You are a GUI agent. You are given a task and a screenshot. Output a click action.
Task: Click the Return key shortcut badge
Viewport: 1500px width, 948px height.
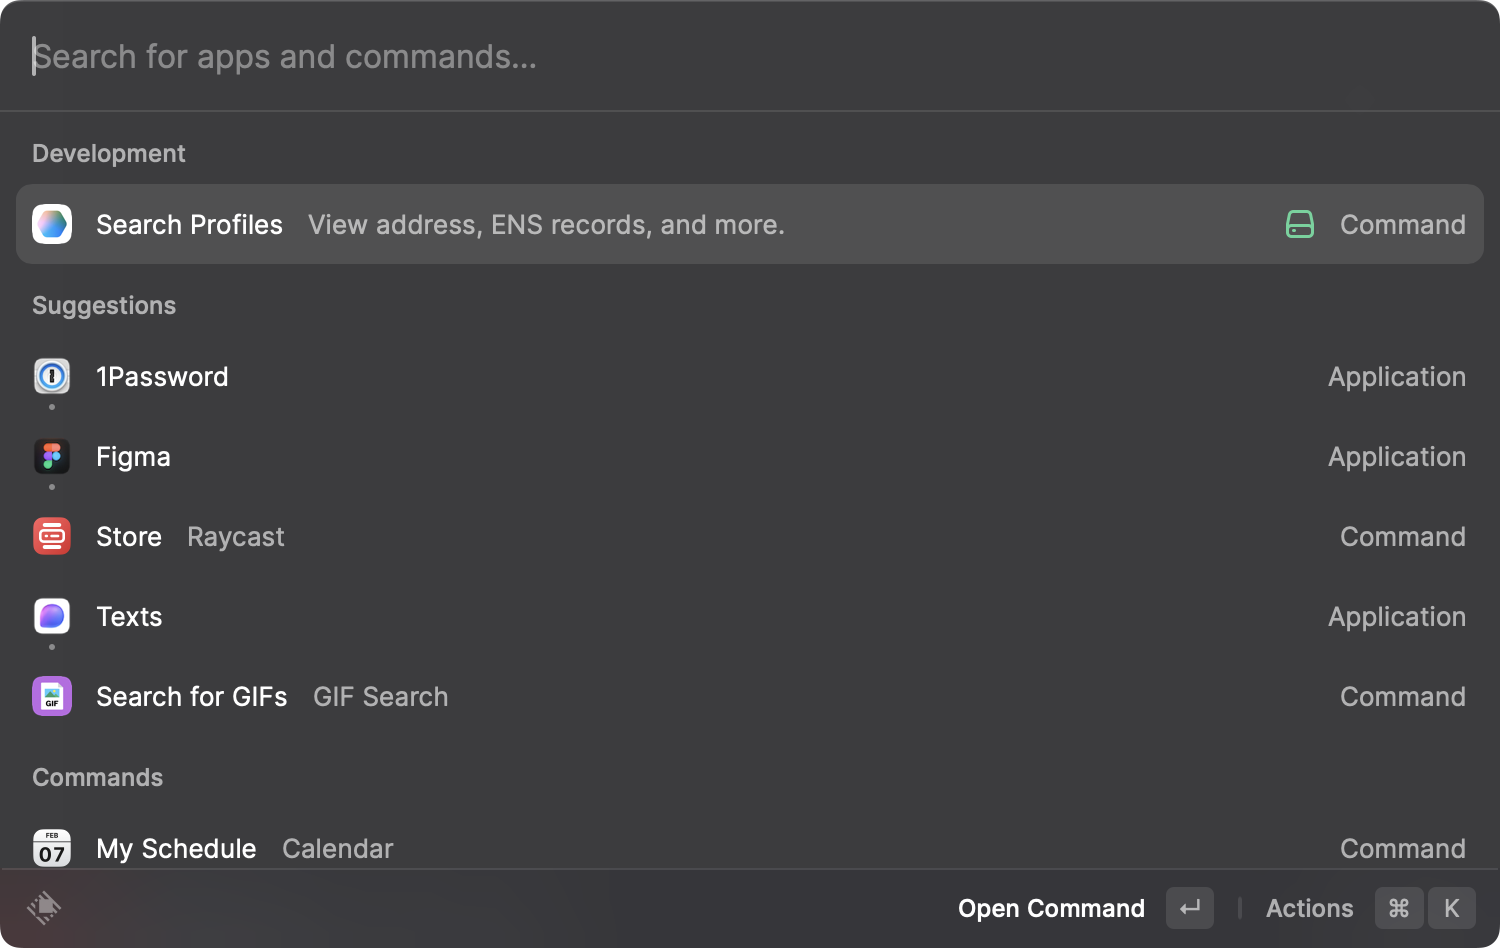click(x=1190, y=908)
